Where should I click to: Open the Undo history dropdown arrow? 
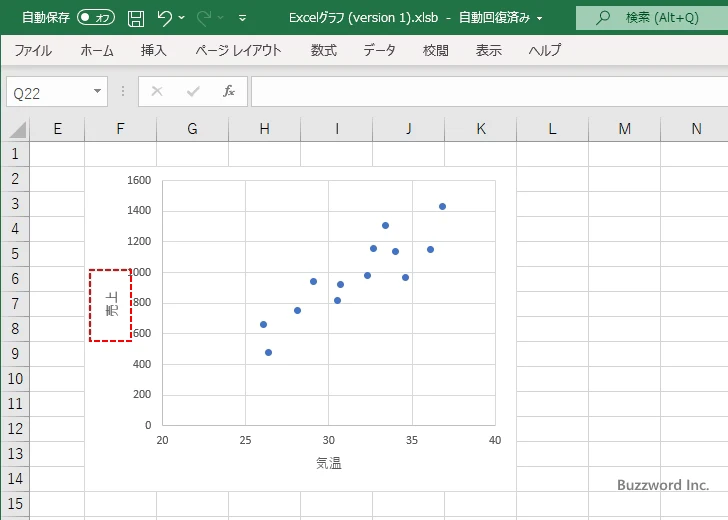pos(182,18)
